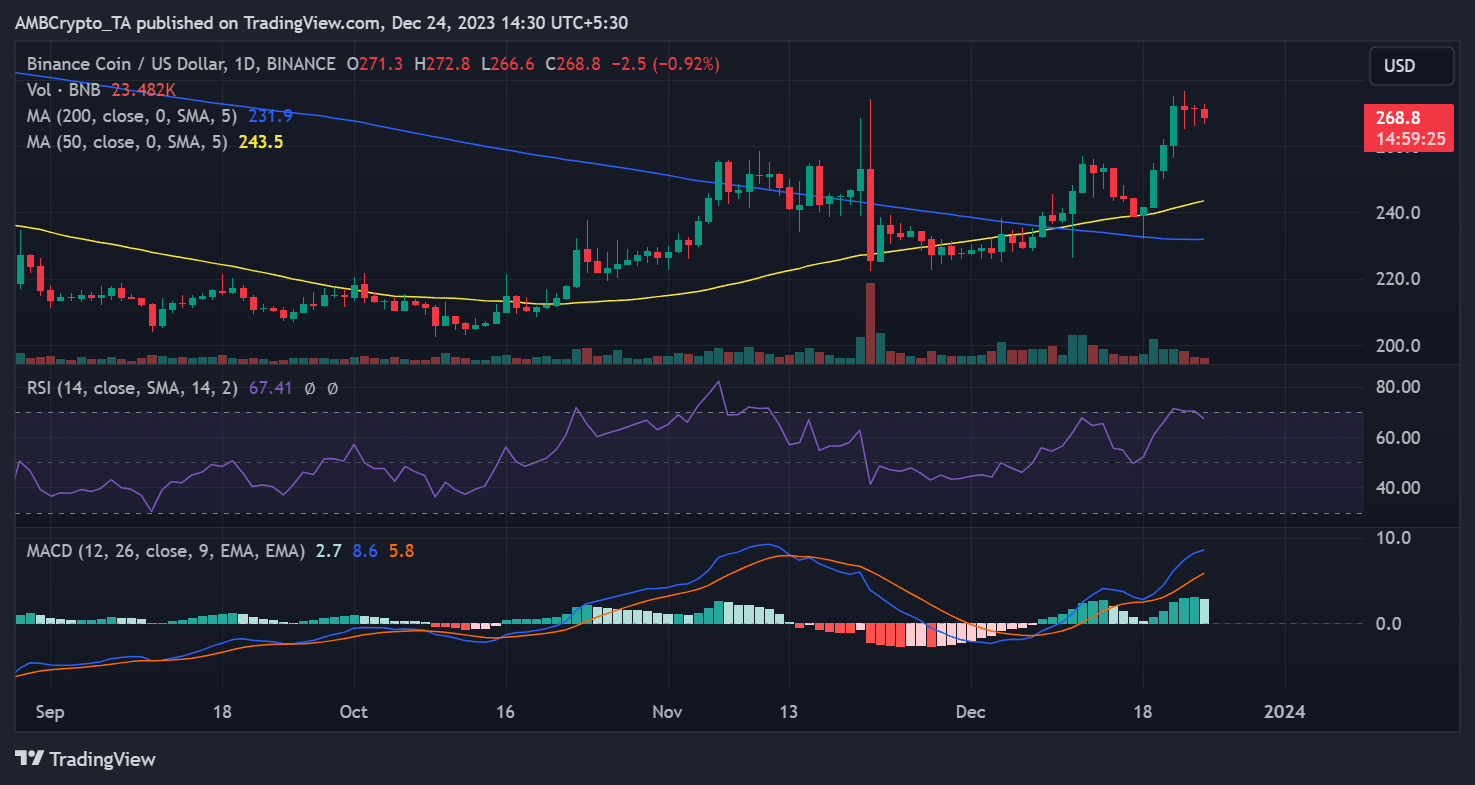Click the 16 date label on the time axis
The width and height of the screenshot is (1475, 785).
point(506,712)
